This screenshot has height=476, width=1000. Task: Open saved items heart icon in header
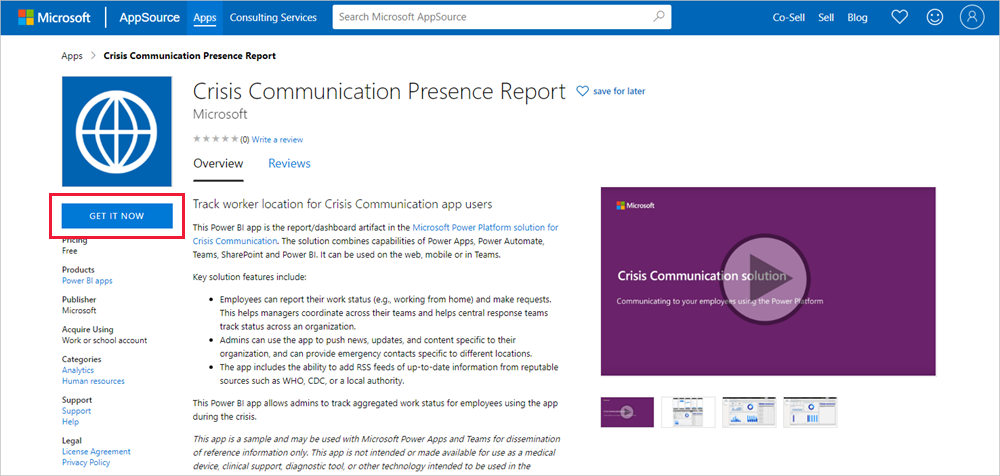[x=899, y=17]
